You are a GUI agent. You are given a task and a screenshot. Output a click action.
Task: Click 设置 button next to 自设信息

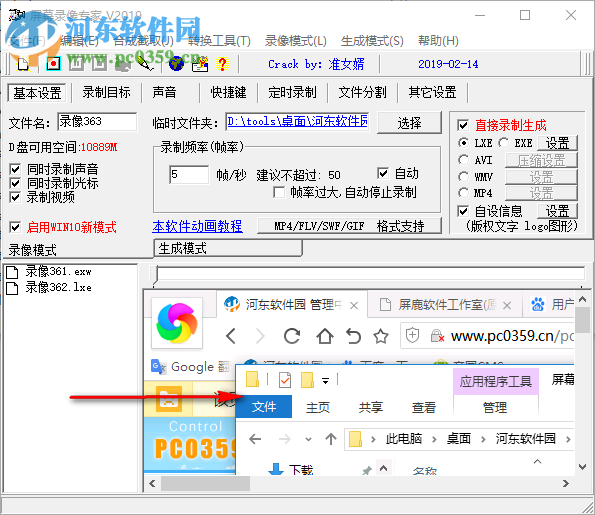557,211
